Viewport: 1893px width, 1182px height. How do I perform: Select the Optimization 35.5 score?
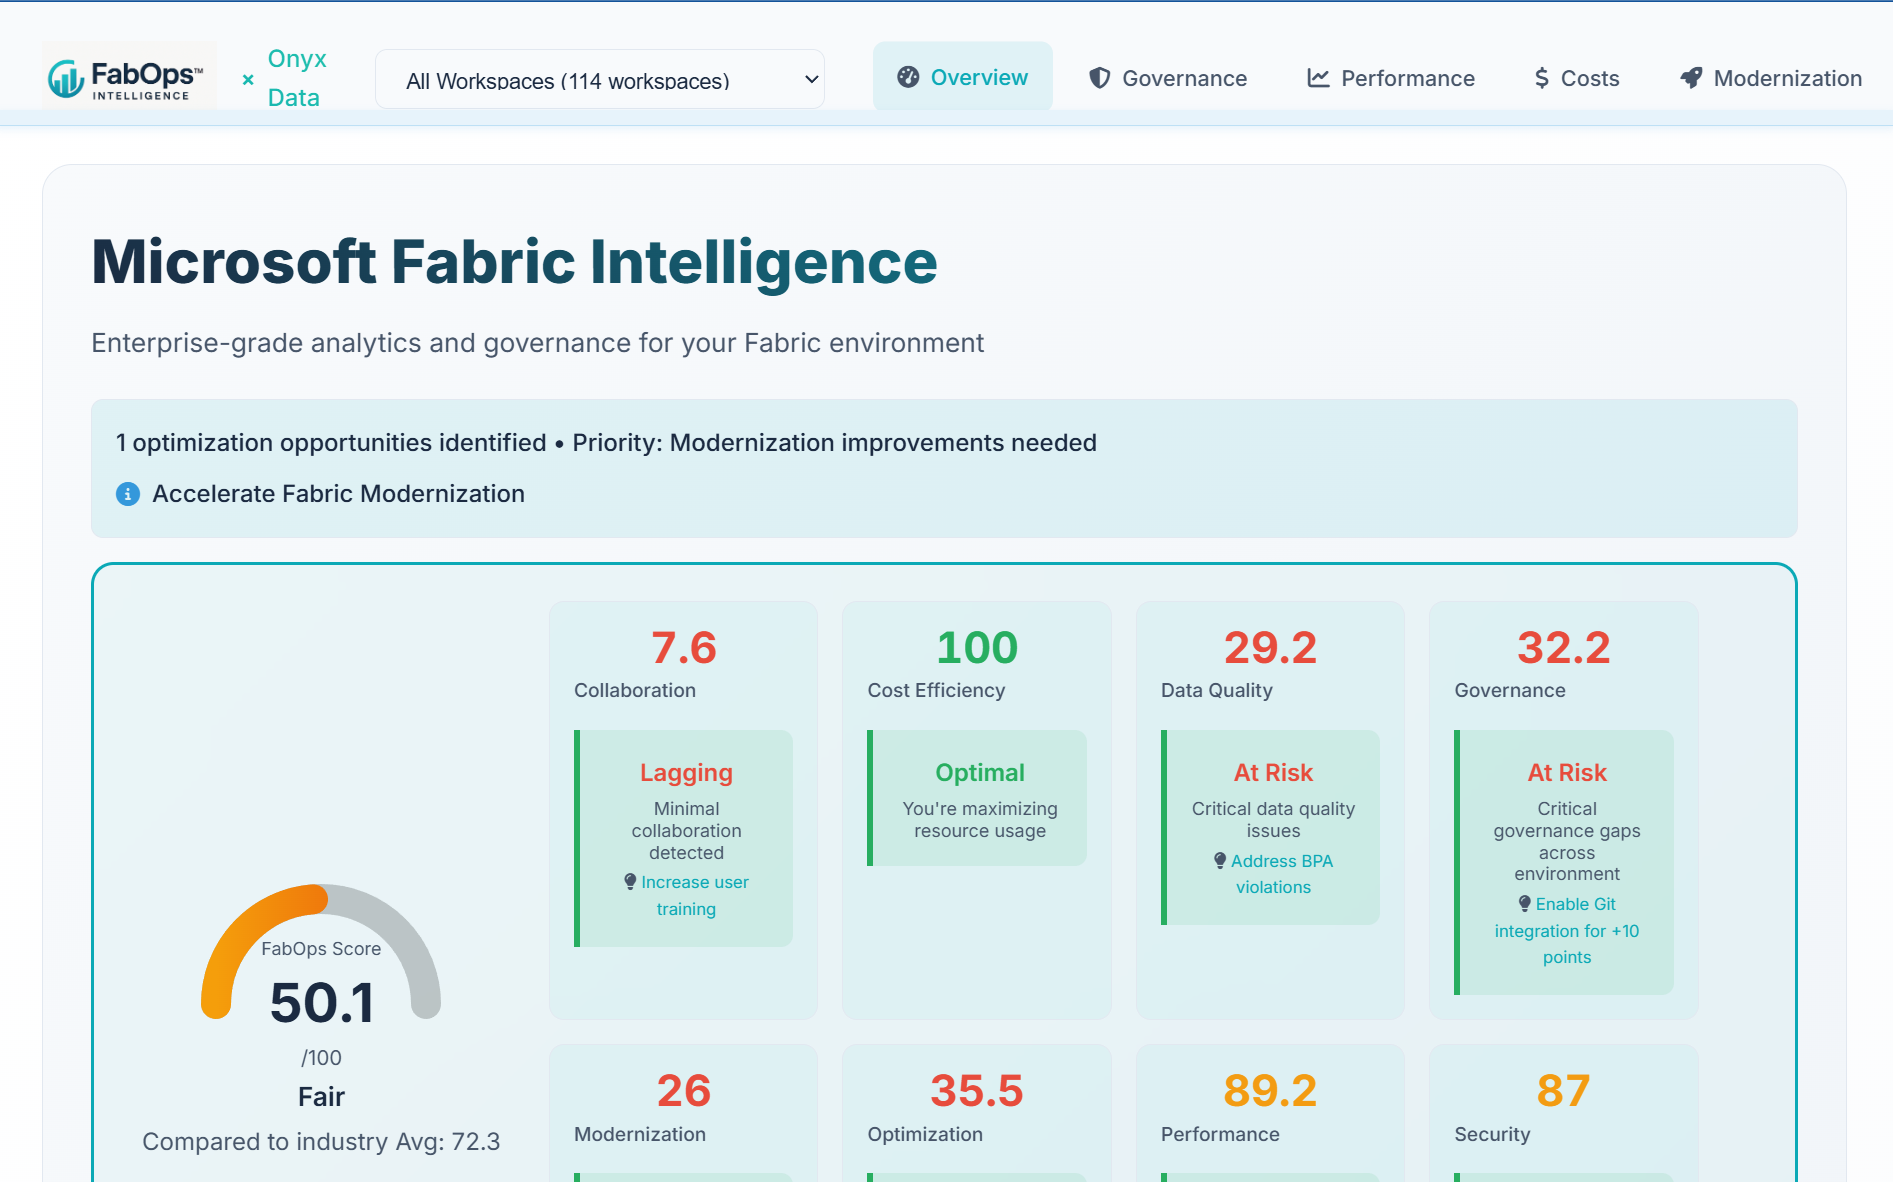click(x=977, y=1091)
